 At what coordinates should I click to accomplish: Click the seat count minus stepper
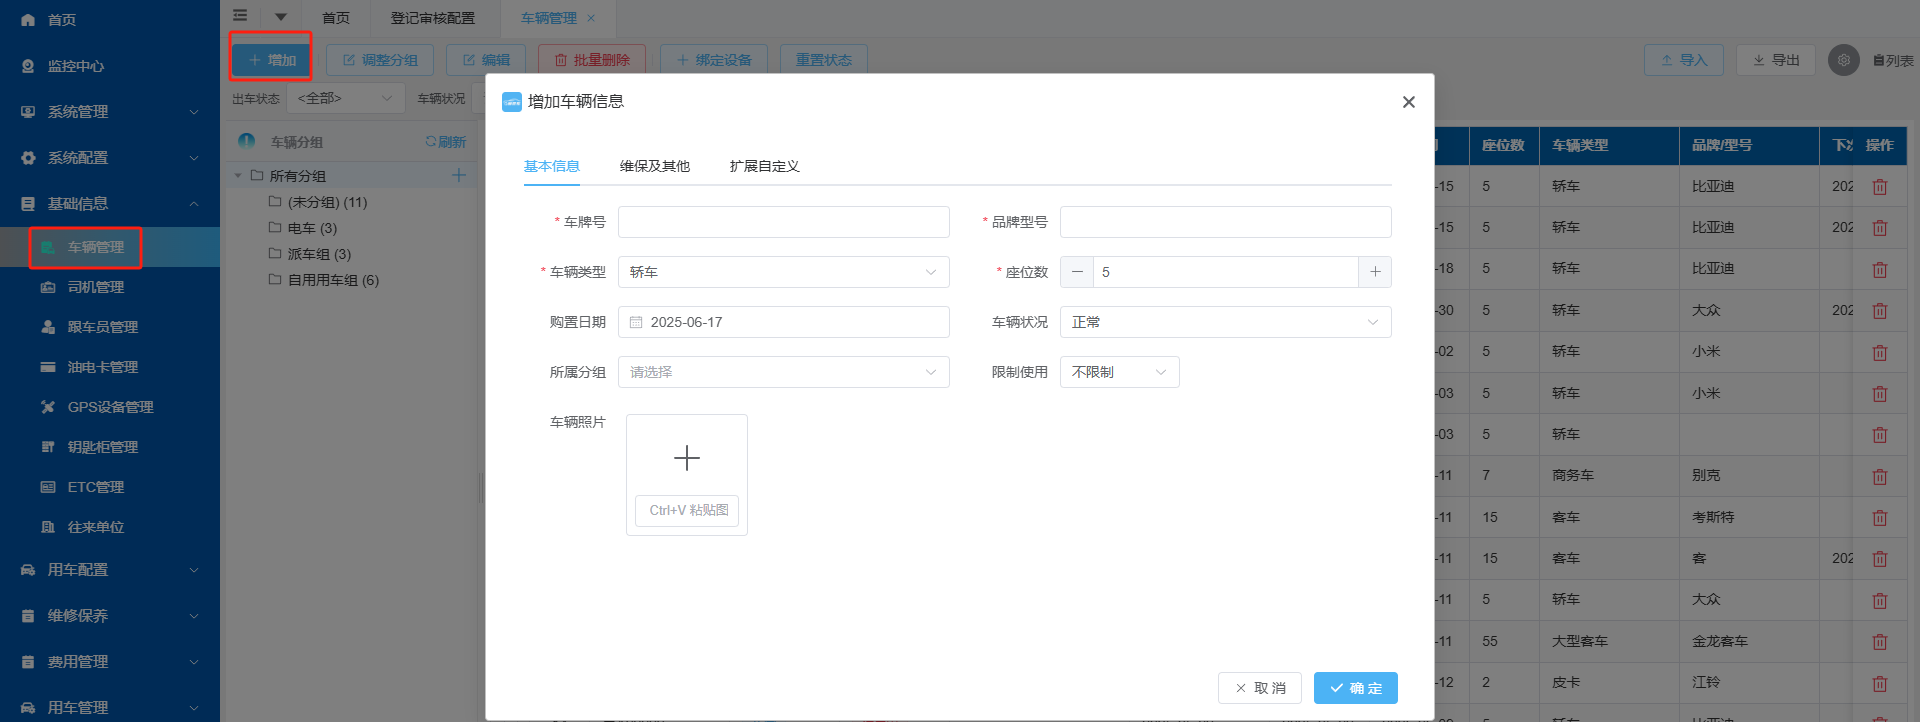(1077, 272)
